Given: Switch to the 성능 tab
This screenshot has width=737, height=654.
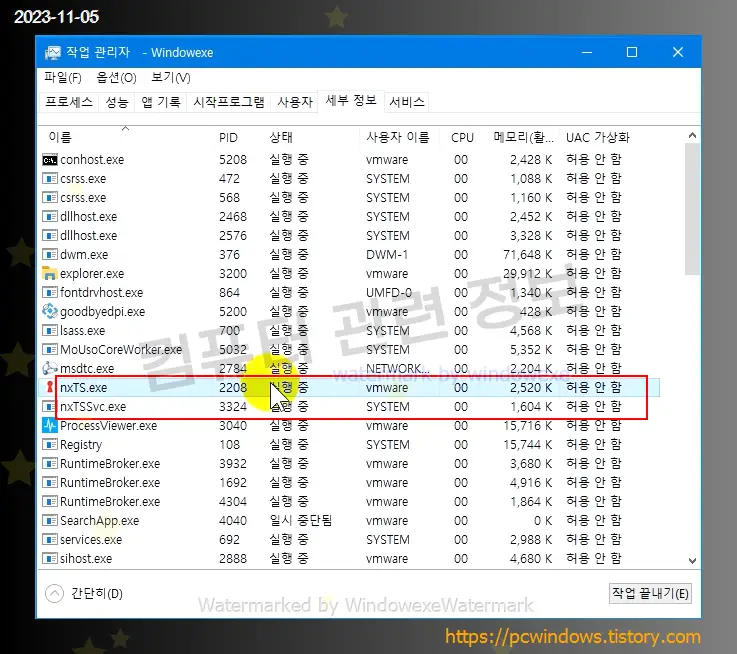Looking at the screenshot, I should [117, 102].
